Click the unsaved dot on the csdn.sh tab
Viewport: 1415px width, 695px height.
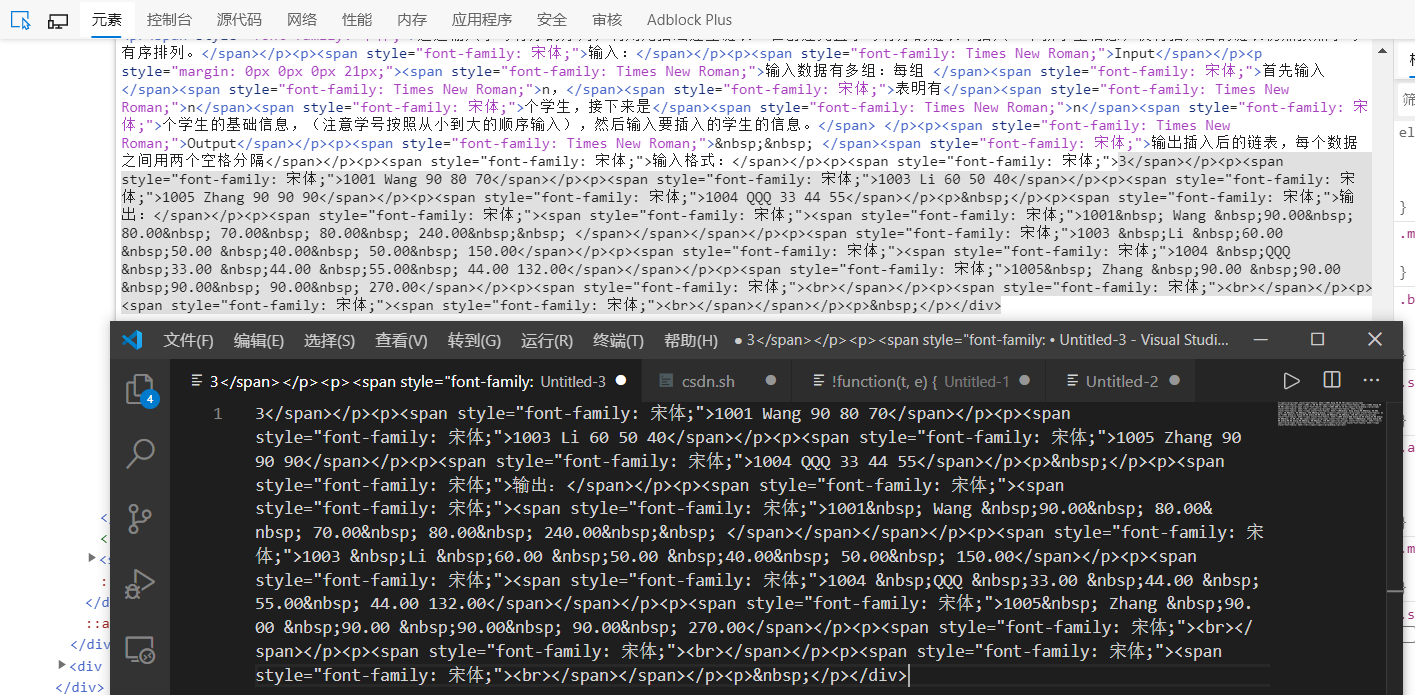pyautogui.click(x=771, y=381)
